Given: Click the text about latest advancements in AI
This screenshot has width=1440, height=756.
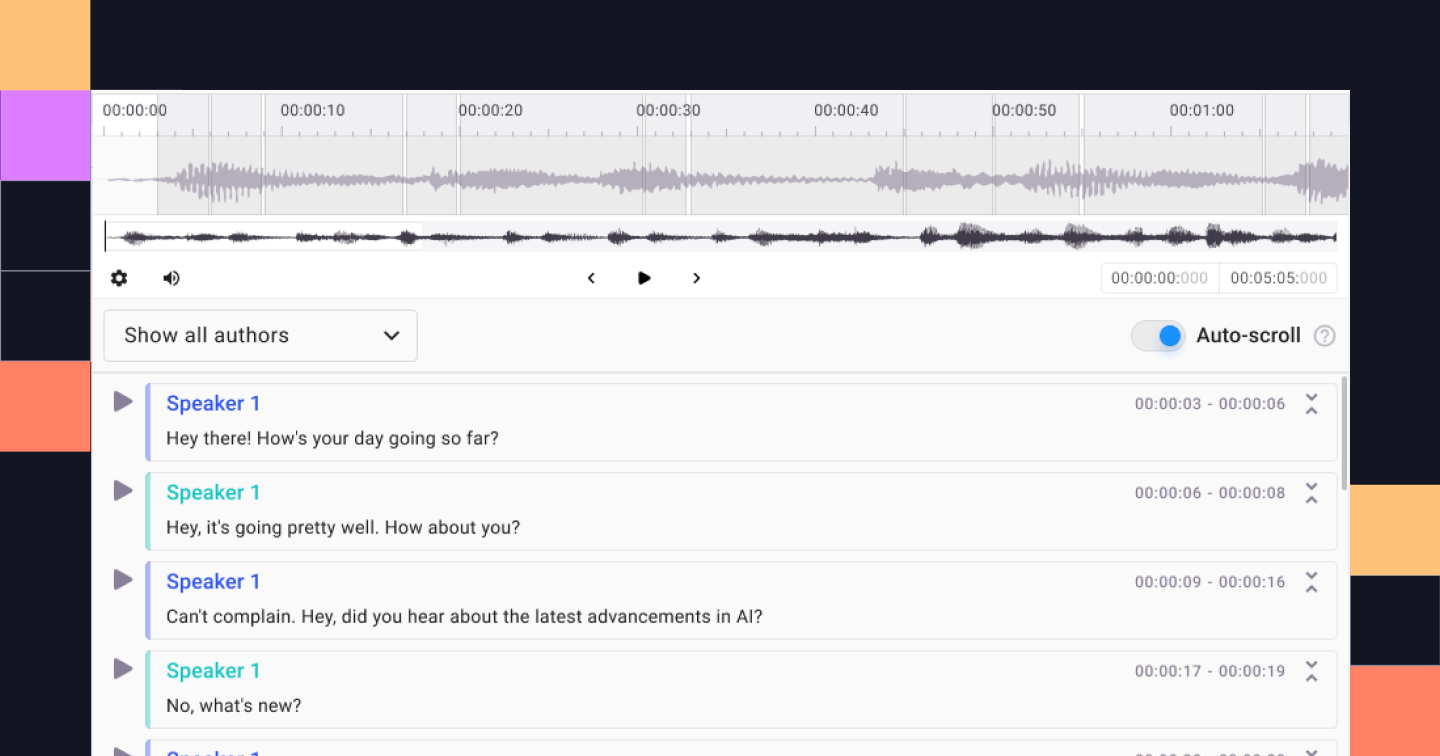Looking at the screenshot, I should click(x=464, y=616).
